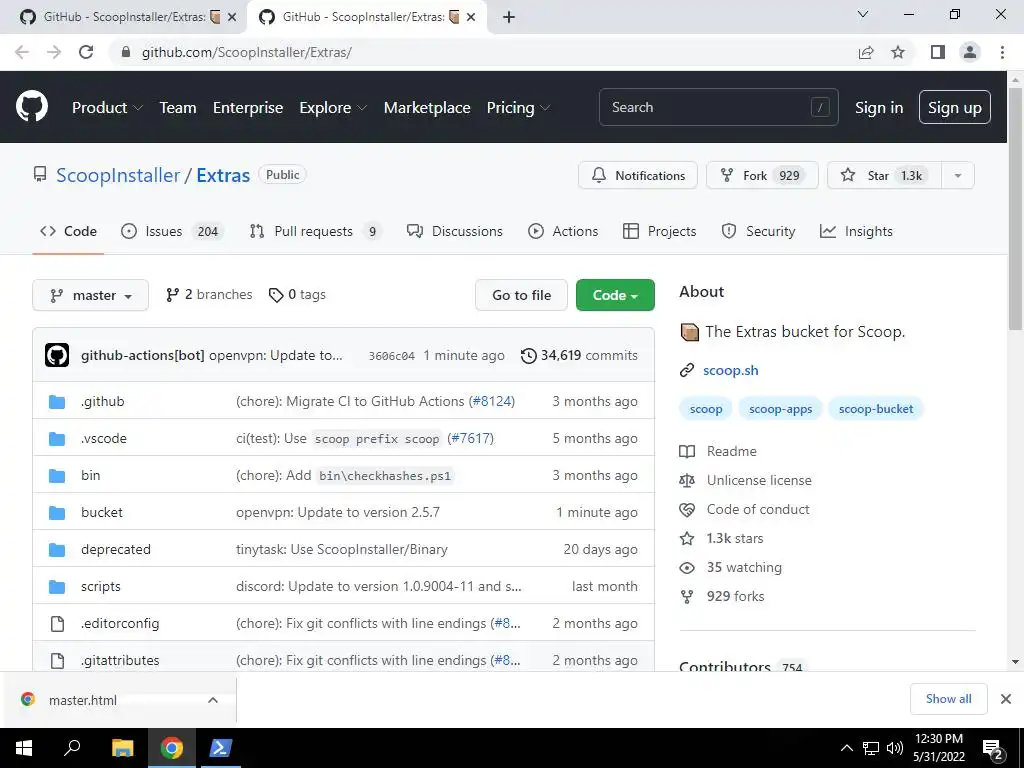Viewport: 1024px width, 768px height.
Task: Click the Sign in link
Action: click(879, 108)
